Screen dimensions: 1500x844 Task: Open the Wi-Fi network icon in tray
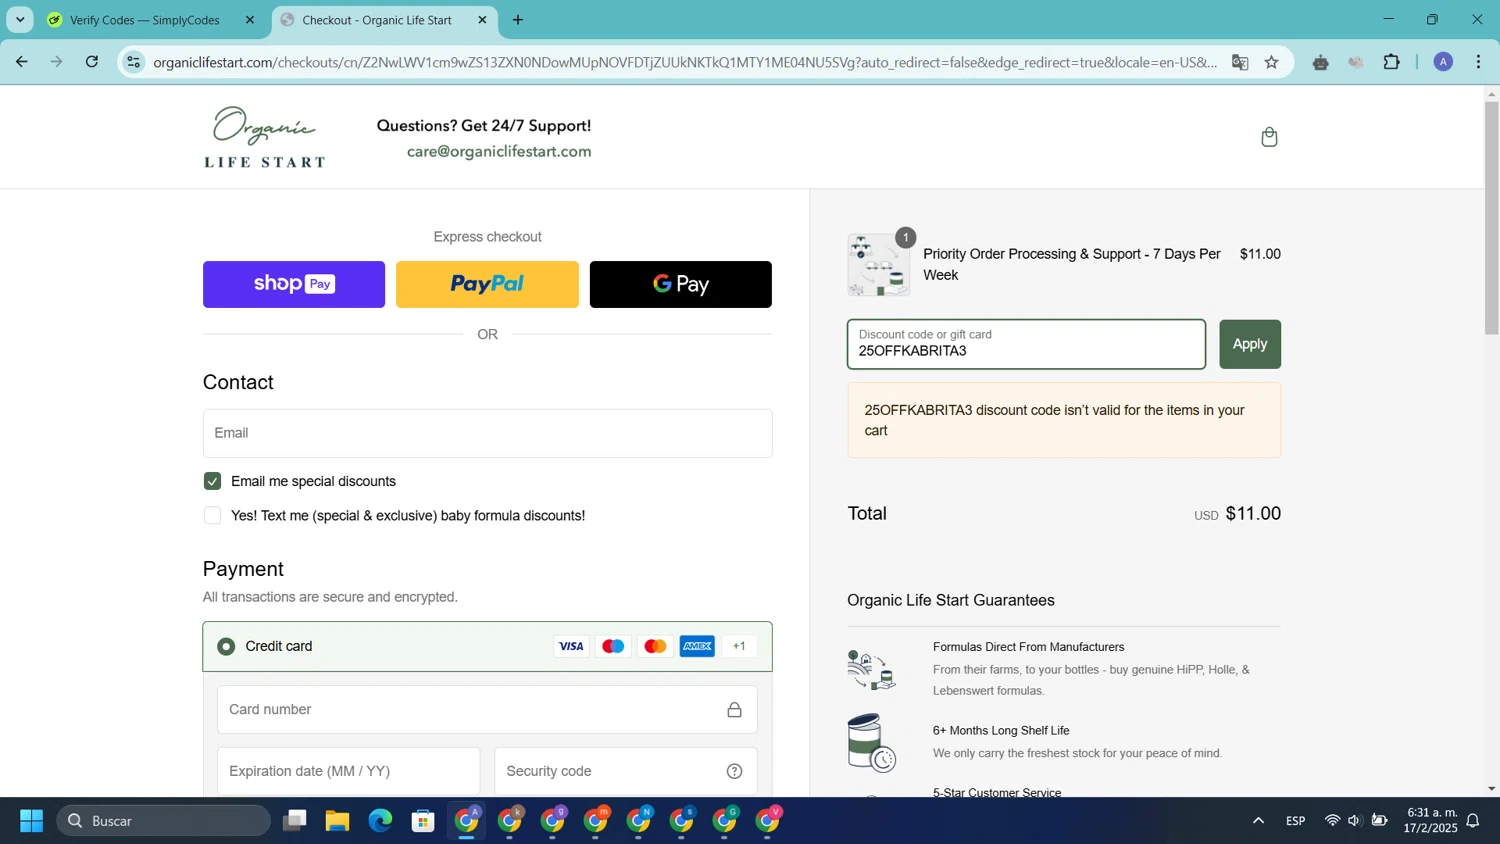coord(1331,821)
